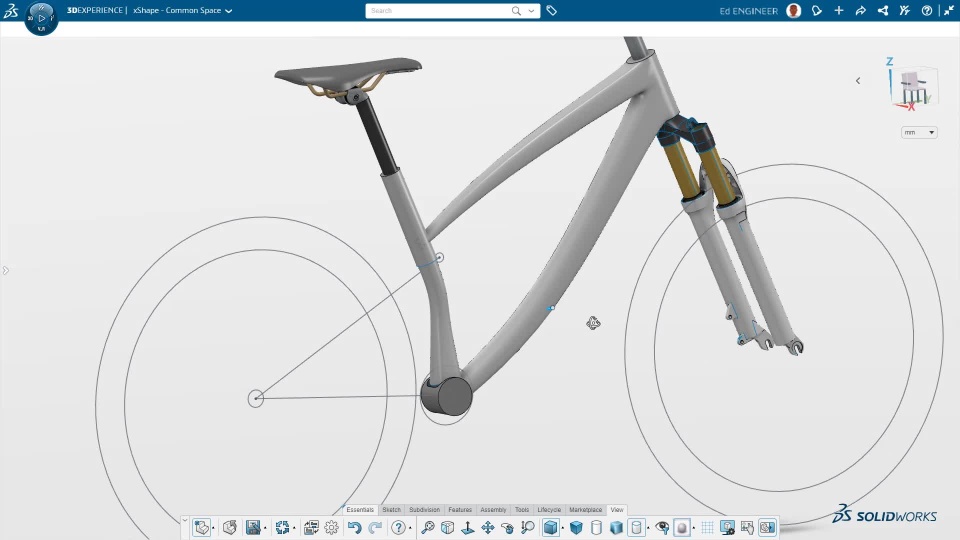Toggle the ambience sphere icon
The width and height of the screenshot is (960, 540).
tap(681, 527)
